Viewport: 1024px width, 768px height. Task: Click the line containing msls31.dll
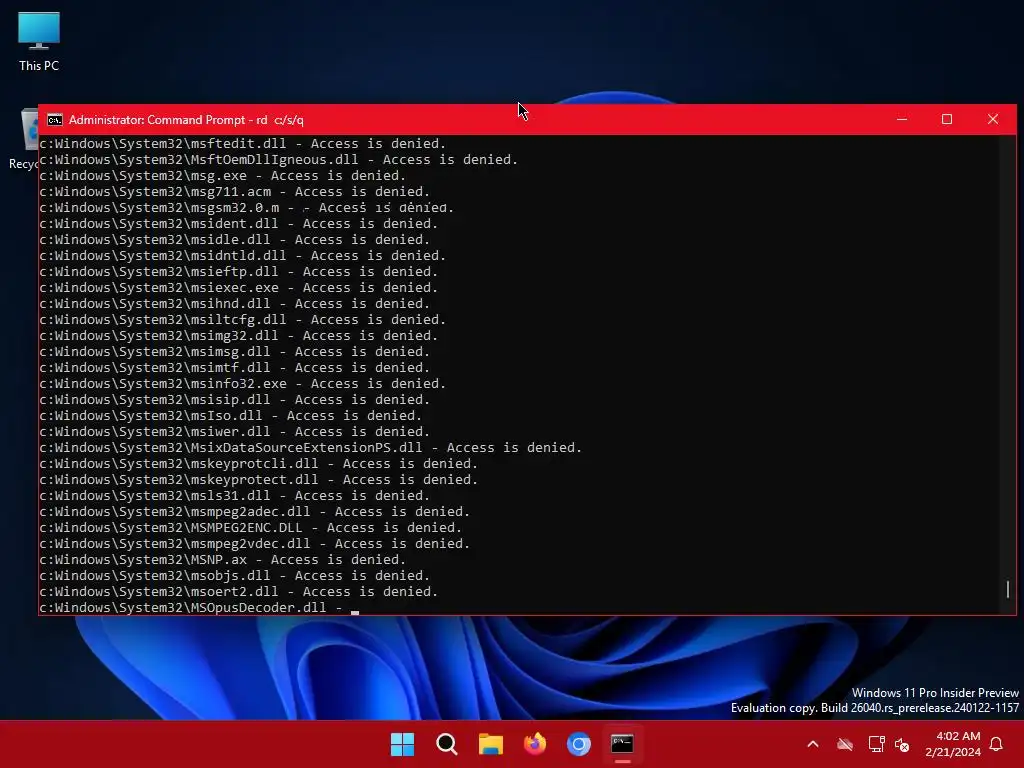point(235,496)
